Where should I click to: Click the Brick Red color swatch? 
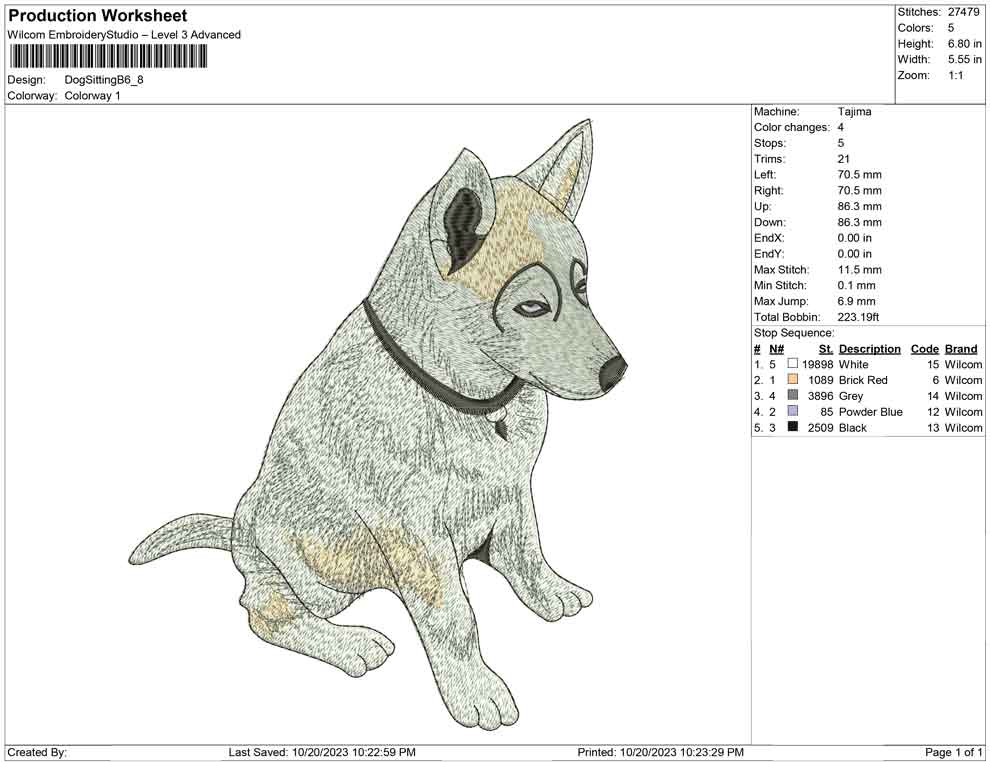click(x=792, y=379)
